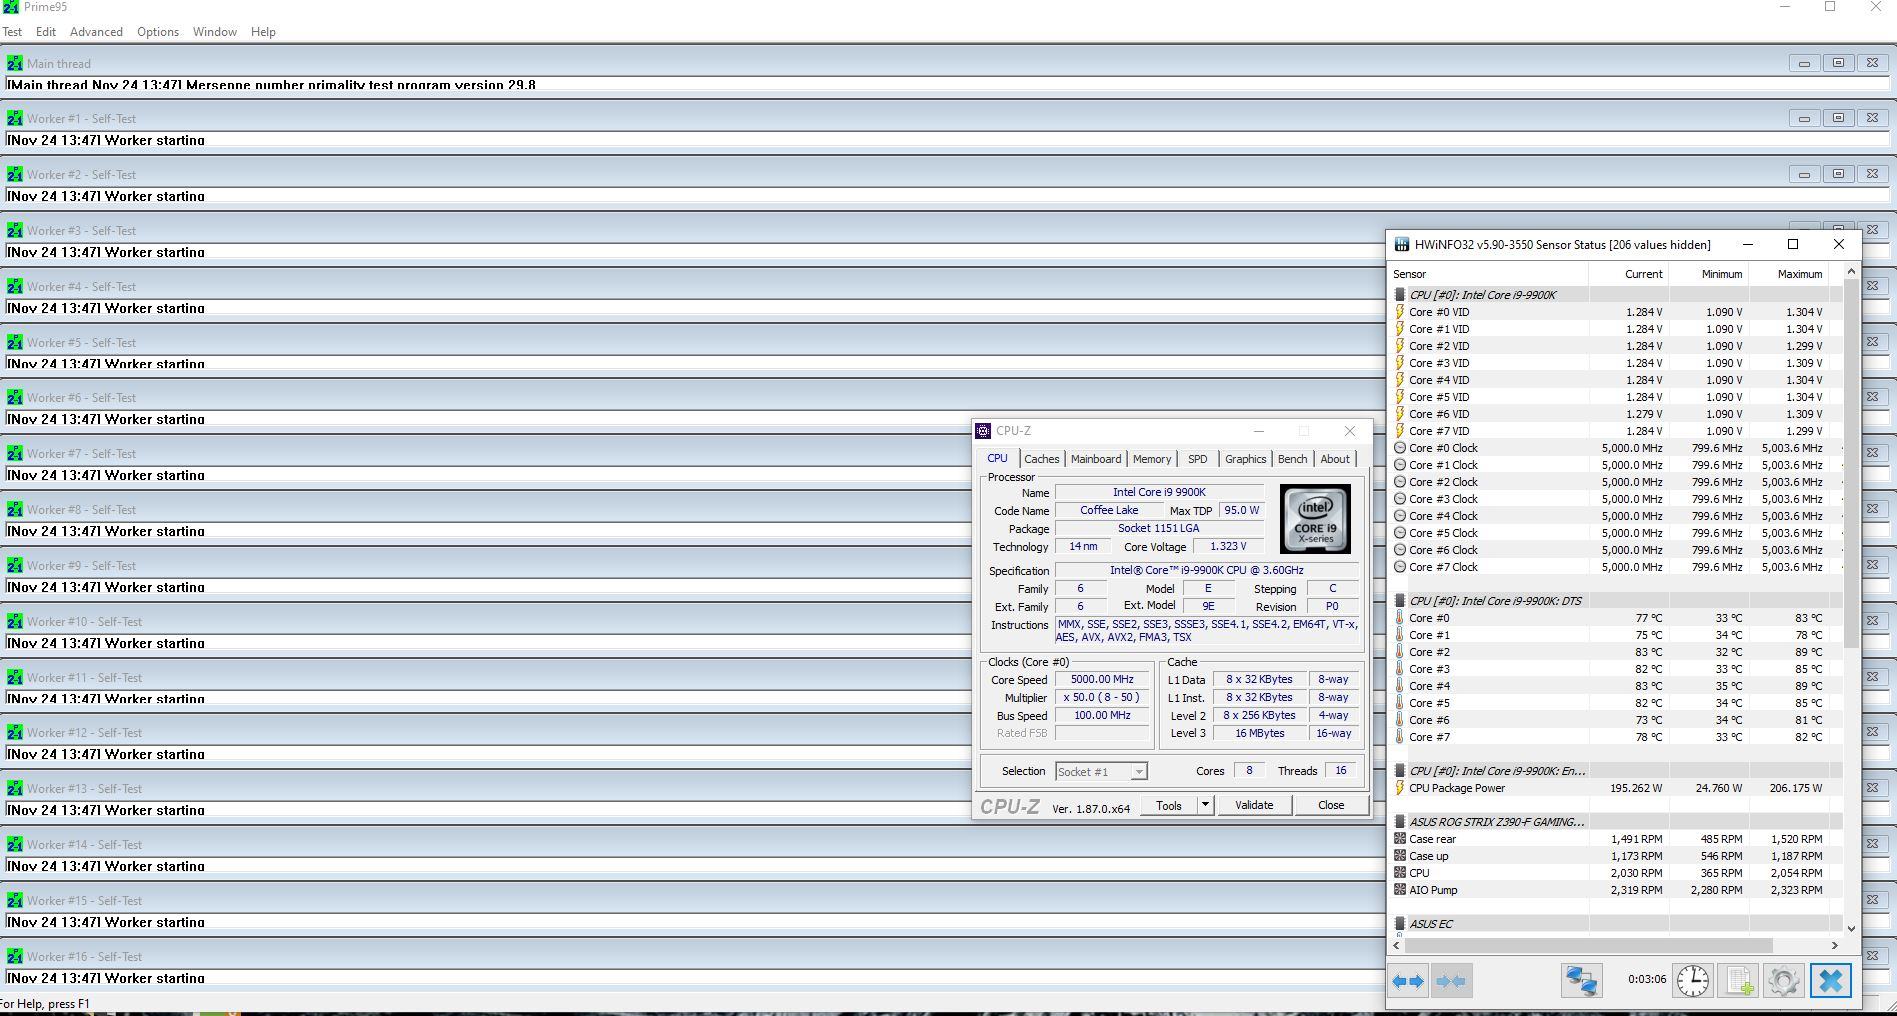Click the Sensor column header in HWiNFO

[x=1488, y=274]
